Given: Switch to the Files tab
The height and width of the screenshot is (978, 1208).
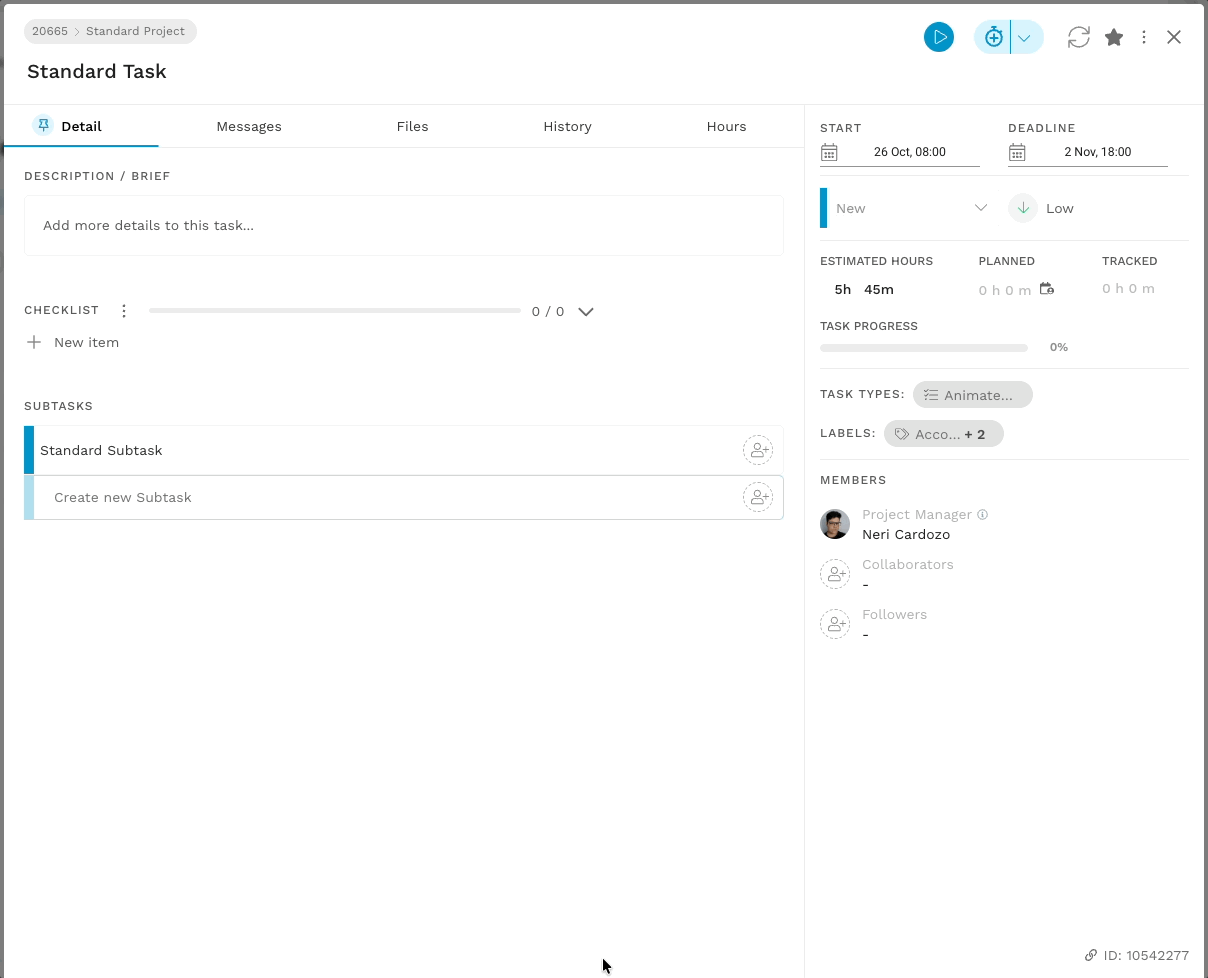Looking at the screenshot, I should coord(412,126).
